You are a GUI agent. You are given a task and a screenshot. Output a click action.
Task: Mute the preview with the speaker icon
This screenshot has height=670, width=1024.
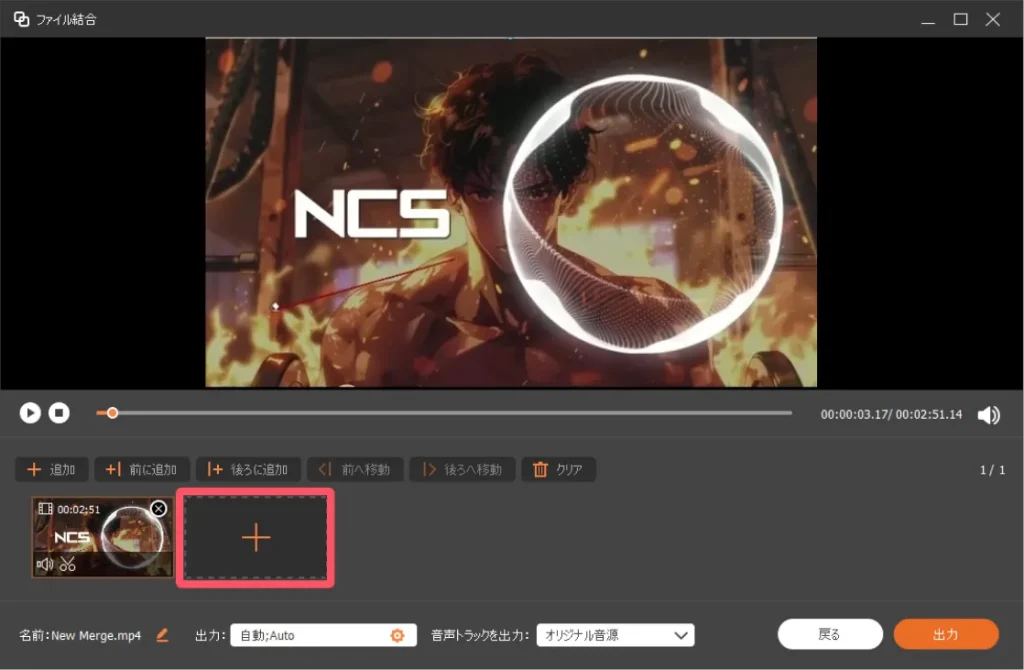[988, 415]
